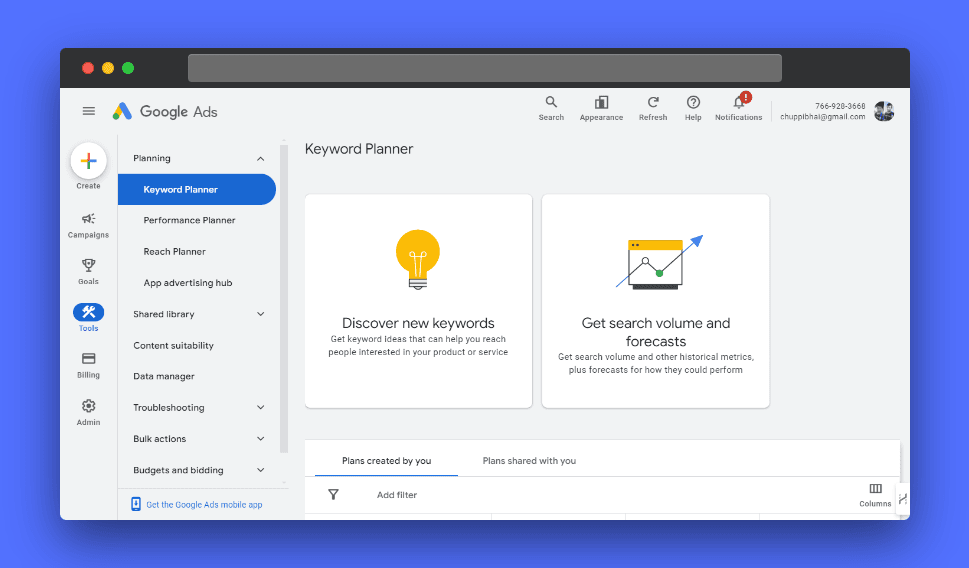Open Performance Planner
This screenshot has height=568, width=969.
[189, 220]
